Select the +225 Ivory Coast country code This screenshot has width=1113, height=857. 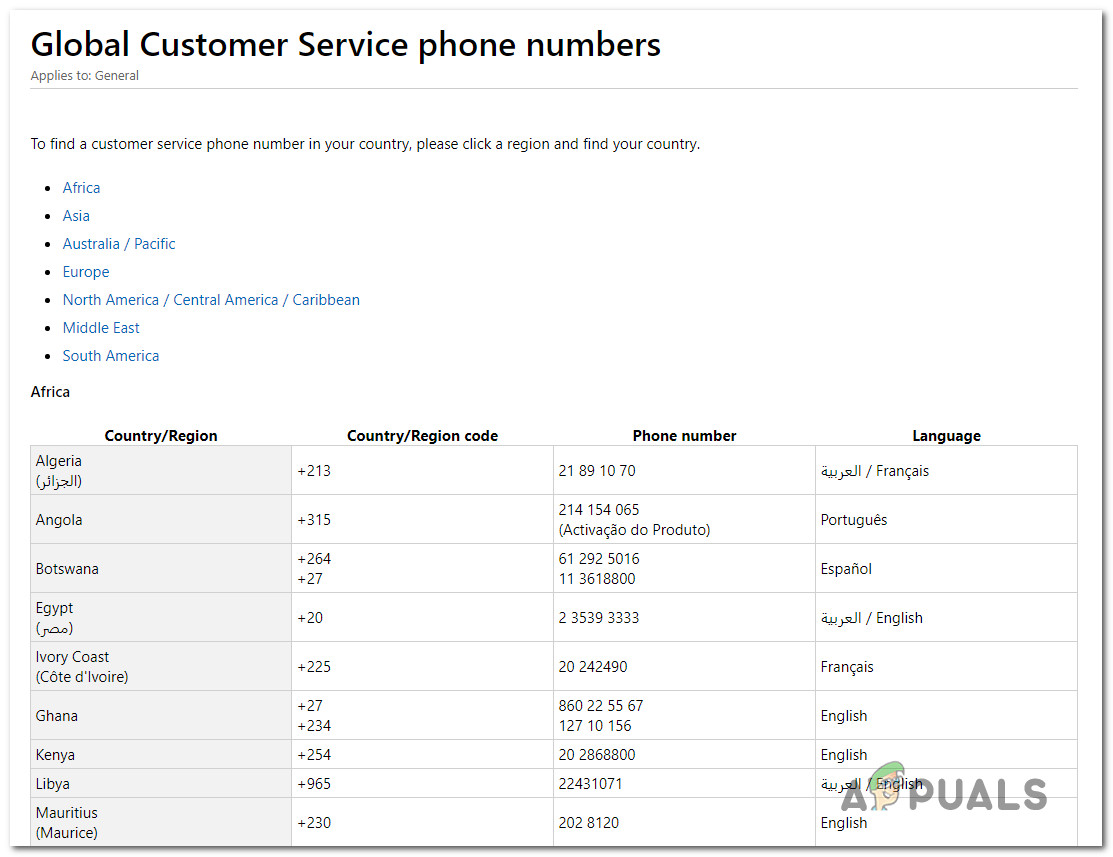click(314, 667)
